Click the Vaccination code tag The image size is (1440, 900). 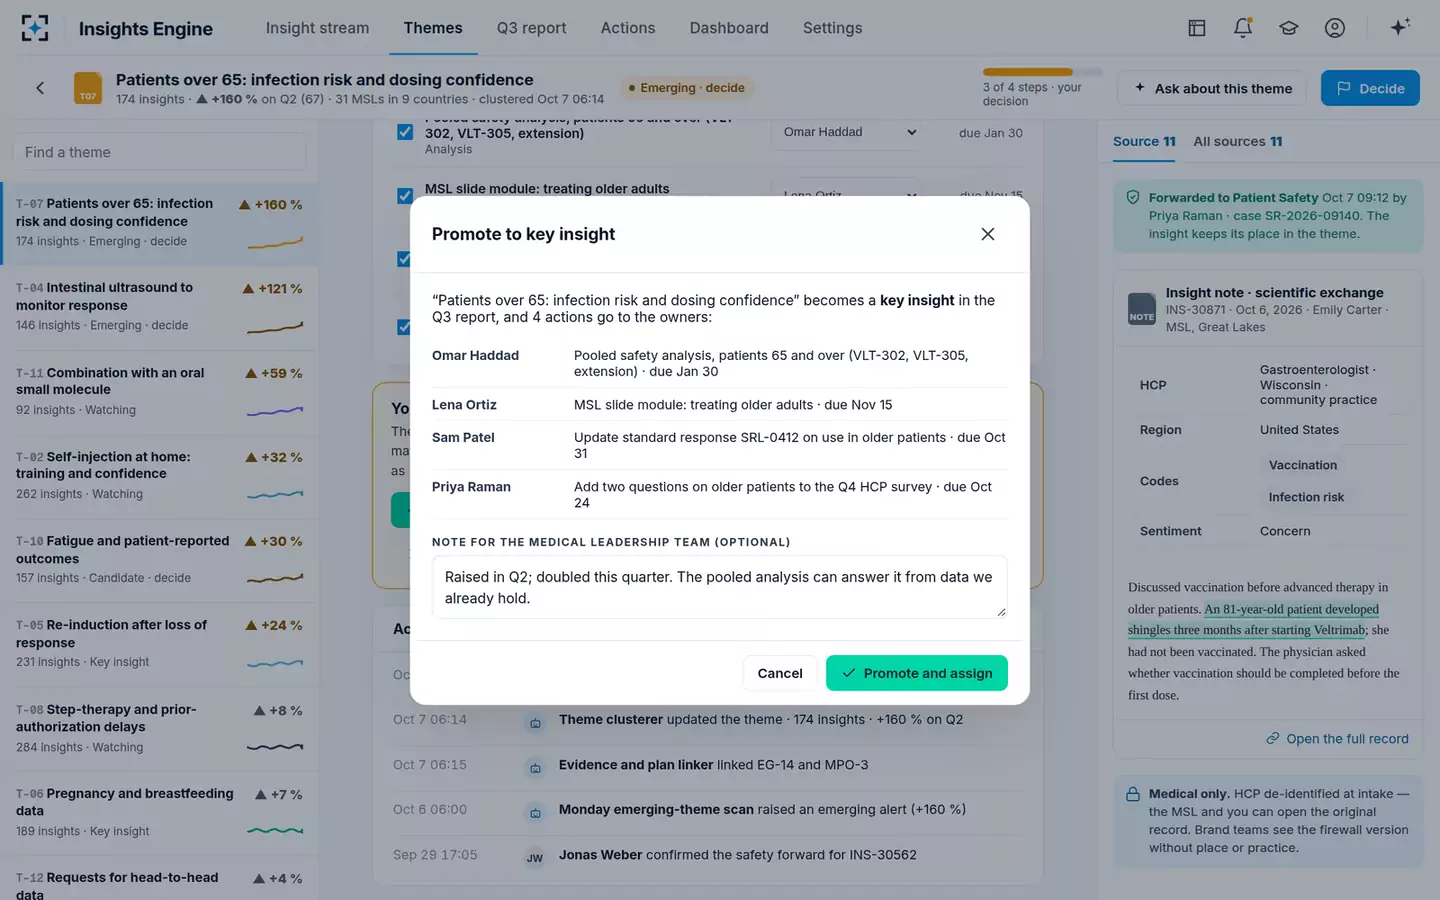coord(1302,465)
